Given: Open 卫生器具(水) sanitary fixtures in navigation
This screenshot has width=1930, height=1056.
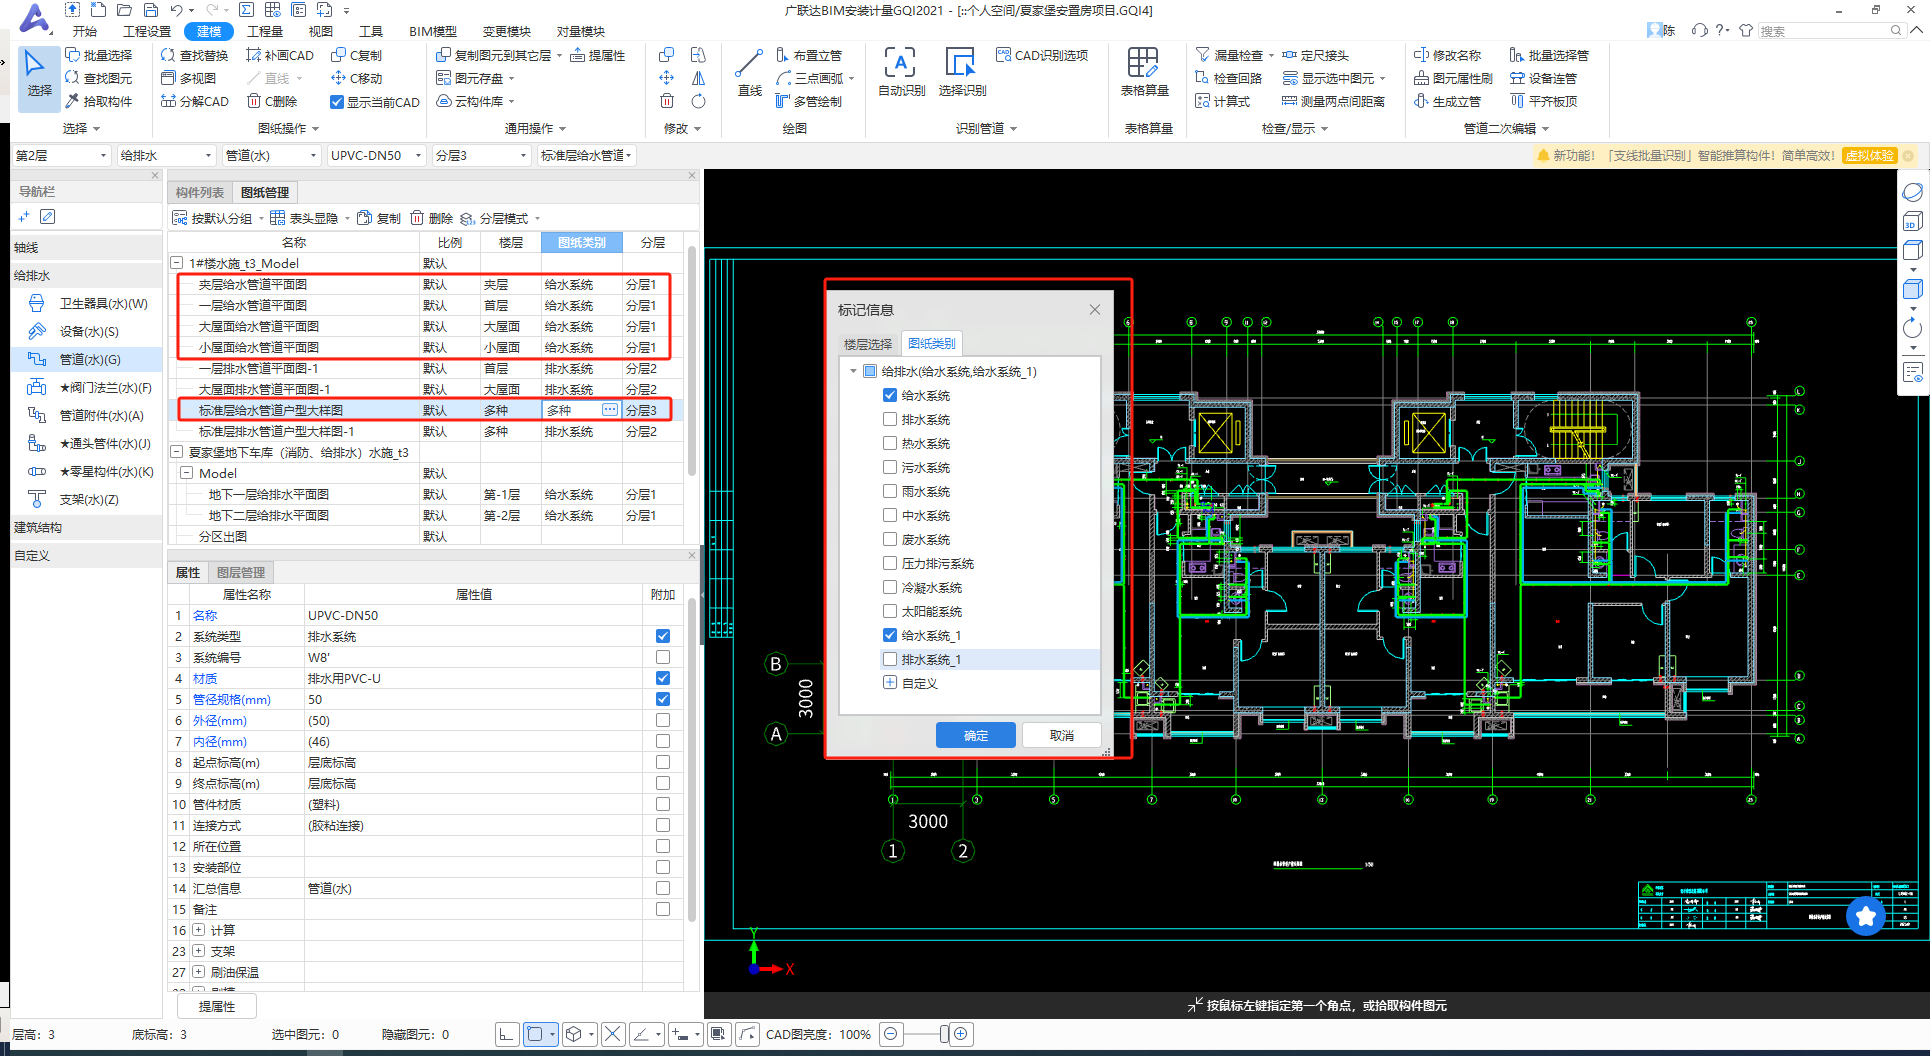Looking at the screenshot, I should click(x=88, y=303).
